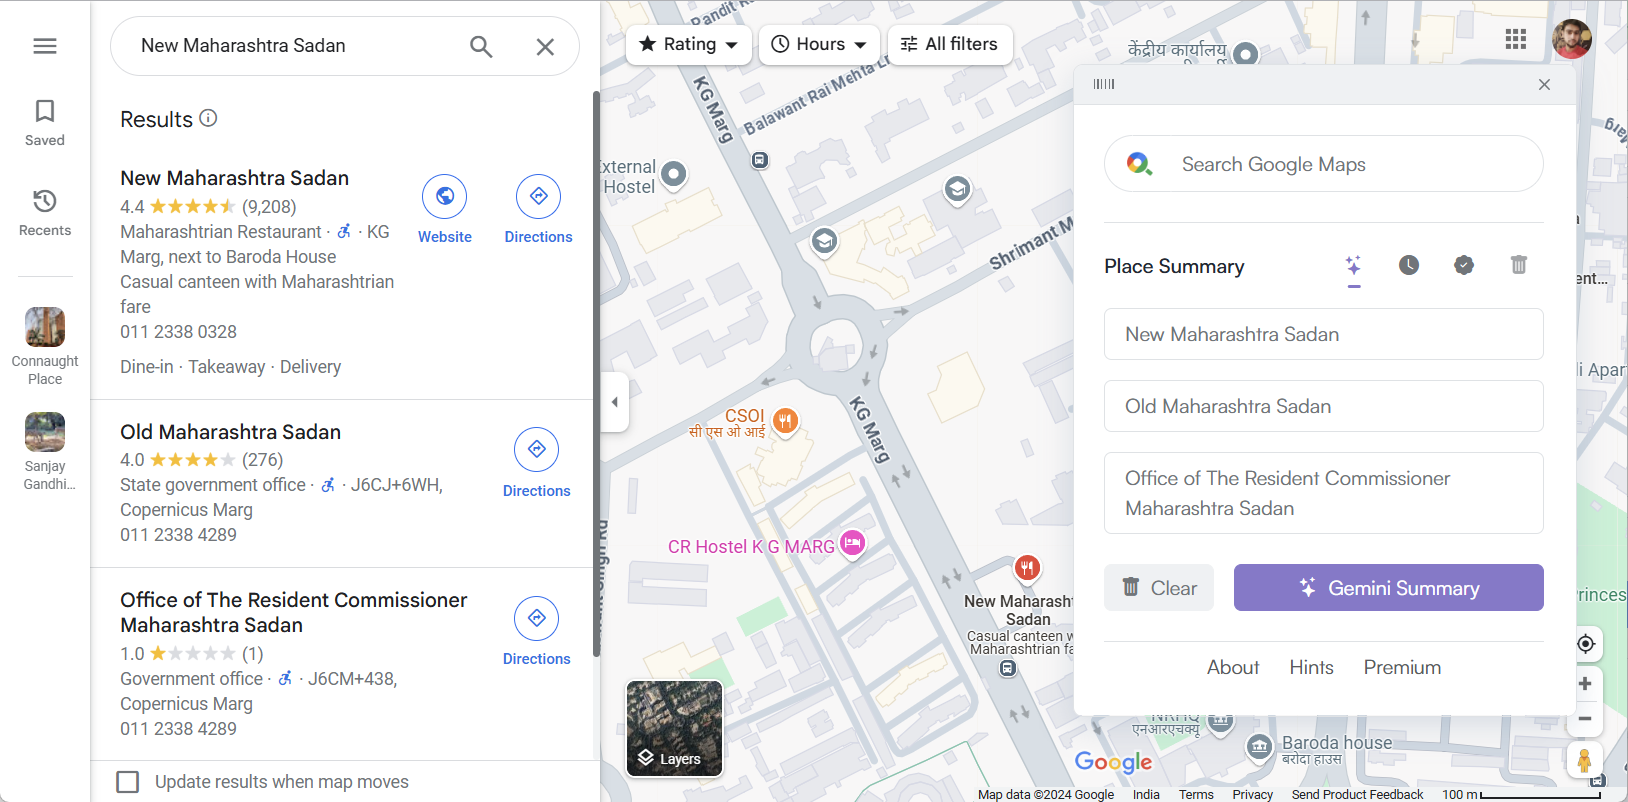Click CSOI restaurant map pin
The image size is (1628, 802).
tap(786, 421)
